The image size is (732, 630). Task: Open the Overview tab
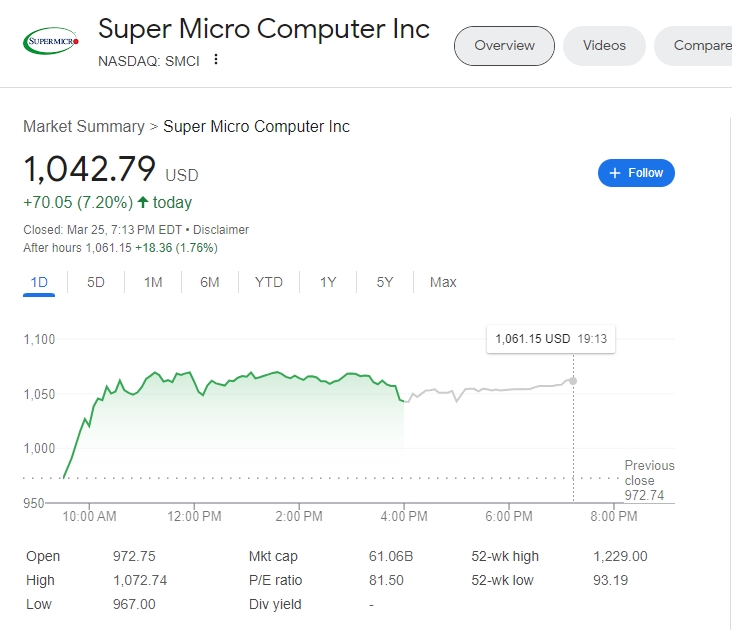pyautogui.click(x=504, y=45)
